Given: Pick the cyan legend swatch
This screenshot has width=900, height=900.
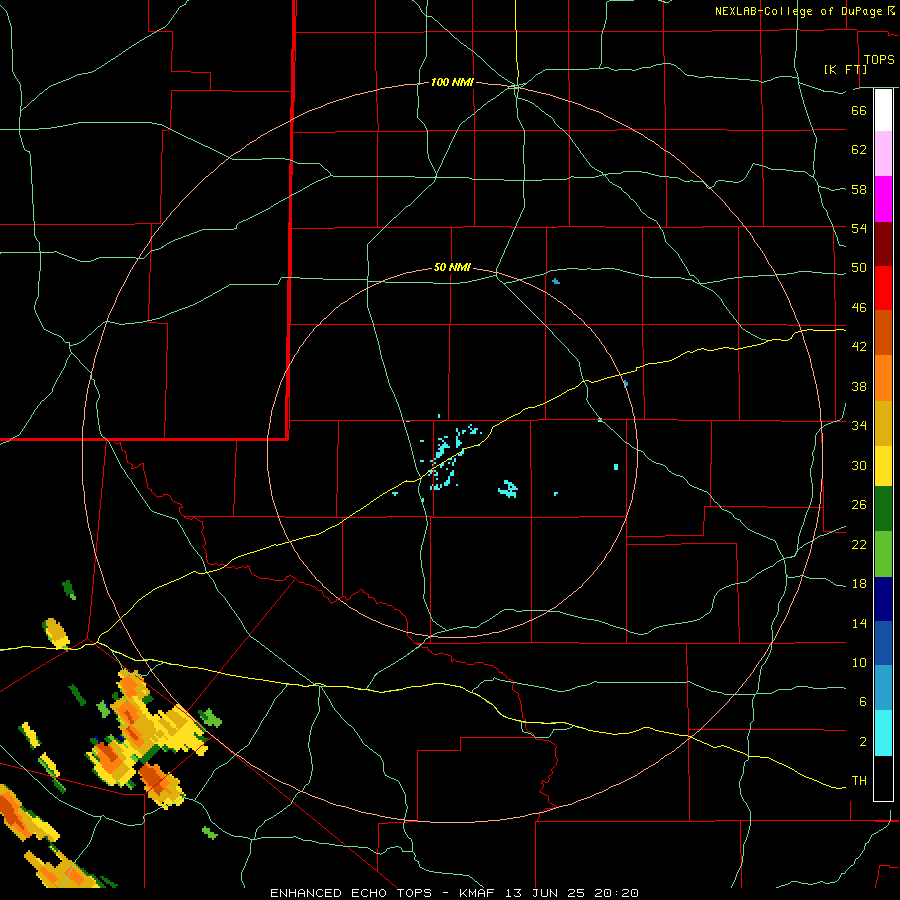Looking at the screenshot, I should click(883, 733).
